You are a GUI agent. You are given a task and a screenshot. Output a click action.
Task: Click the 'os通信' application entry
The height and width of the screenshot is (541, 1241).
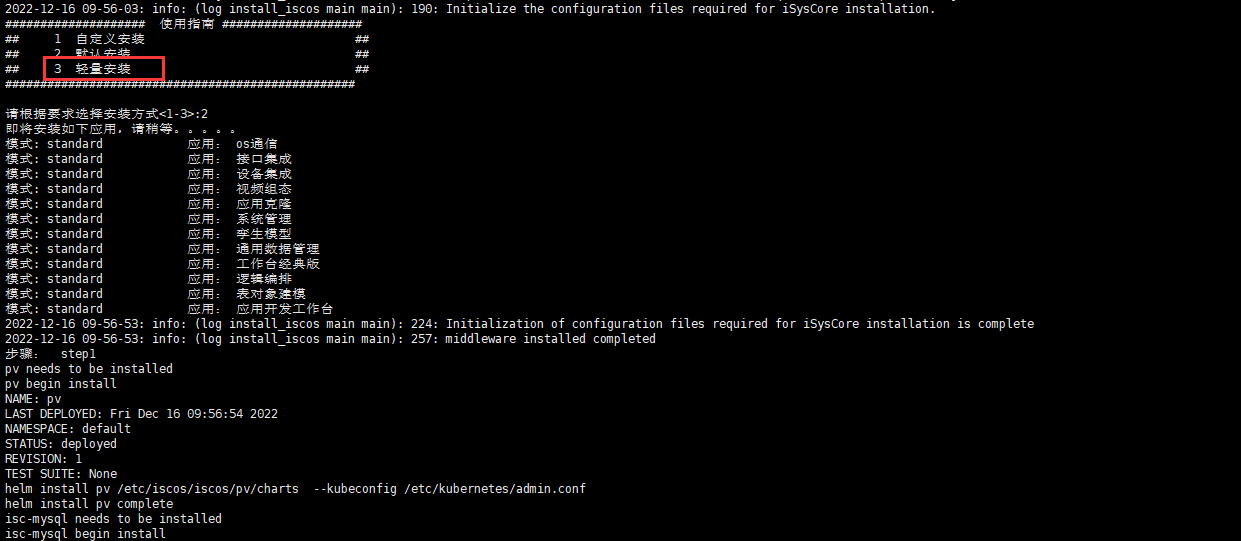click(256, 144)
